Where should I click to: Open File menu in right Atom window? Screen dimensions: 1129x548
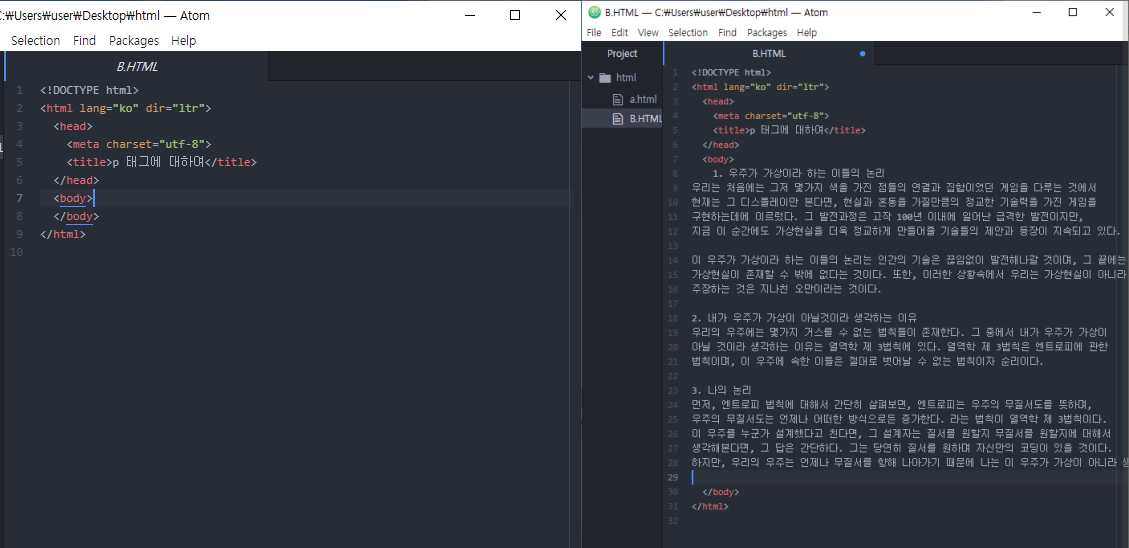[594, 32]
